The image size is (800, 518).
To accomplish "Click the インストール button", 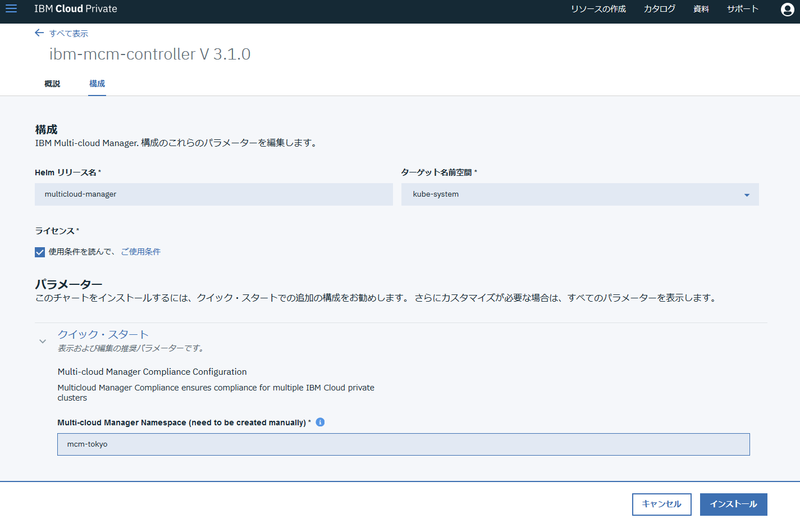I will (733, 504).
